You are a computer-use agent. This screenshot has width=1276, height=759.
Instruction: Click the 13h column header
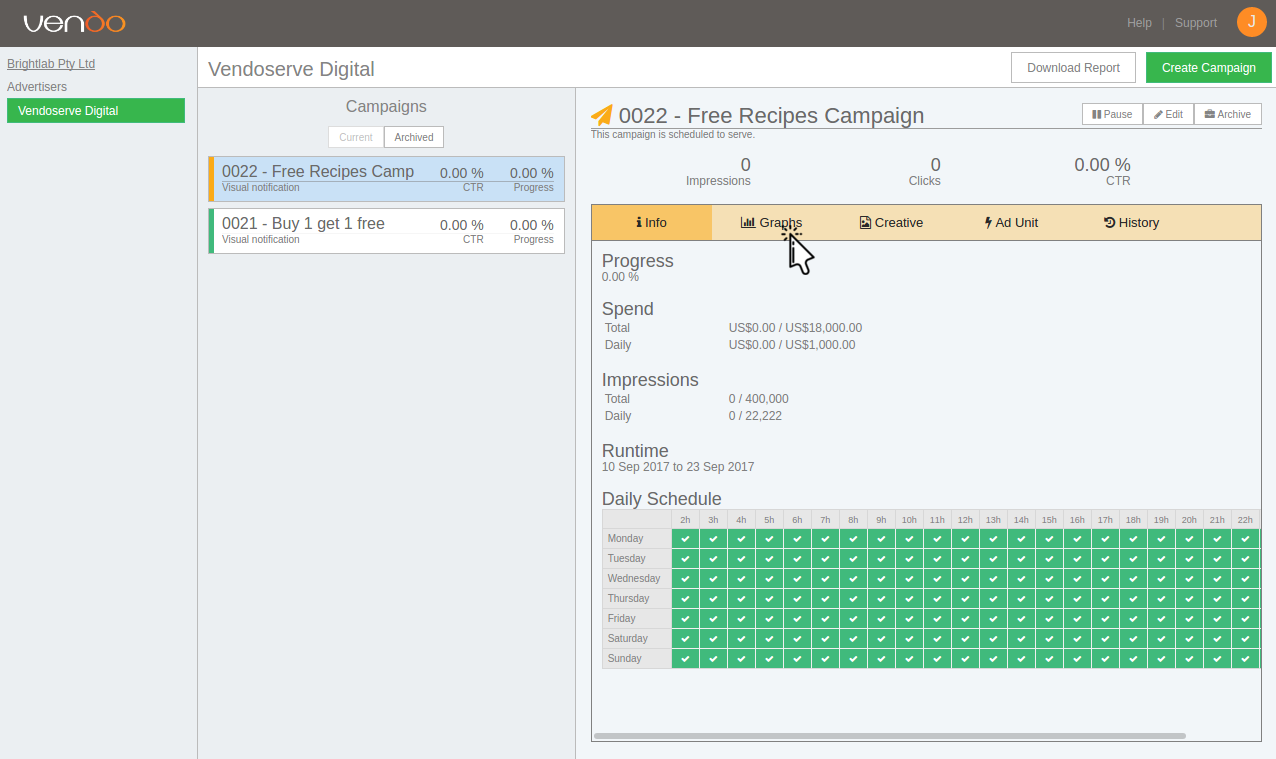click(993, 520)
